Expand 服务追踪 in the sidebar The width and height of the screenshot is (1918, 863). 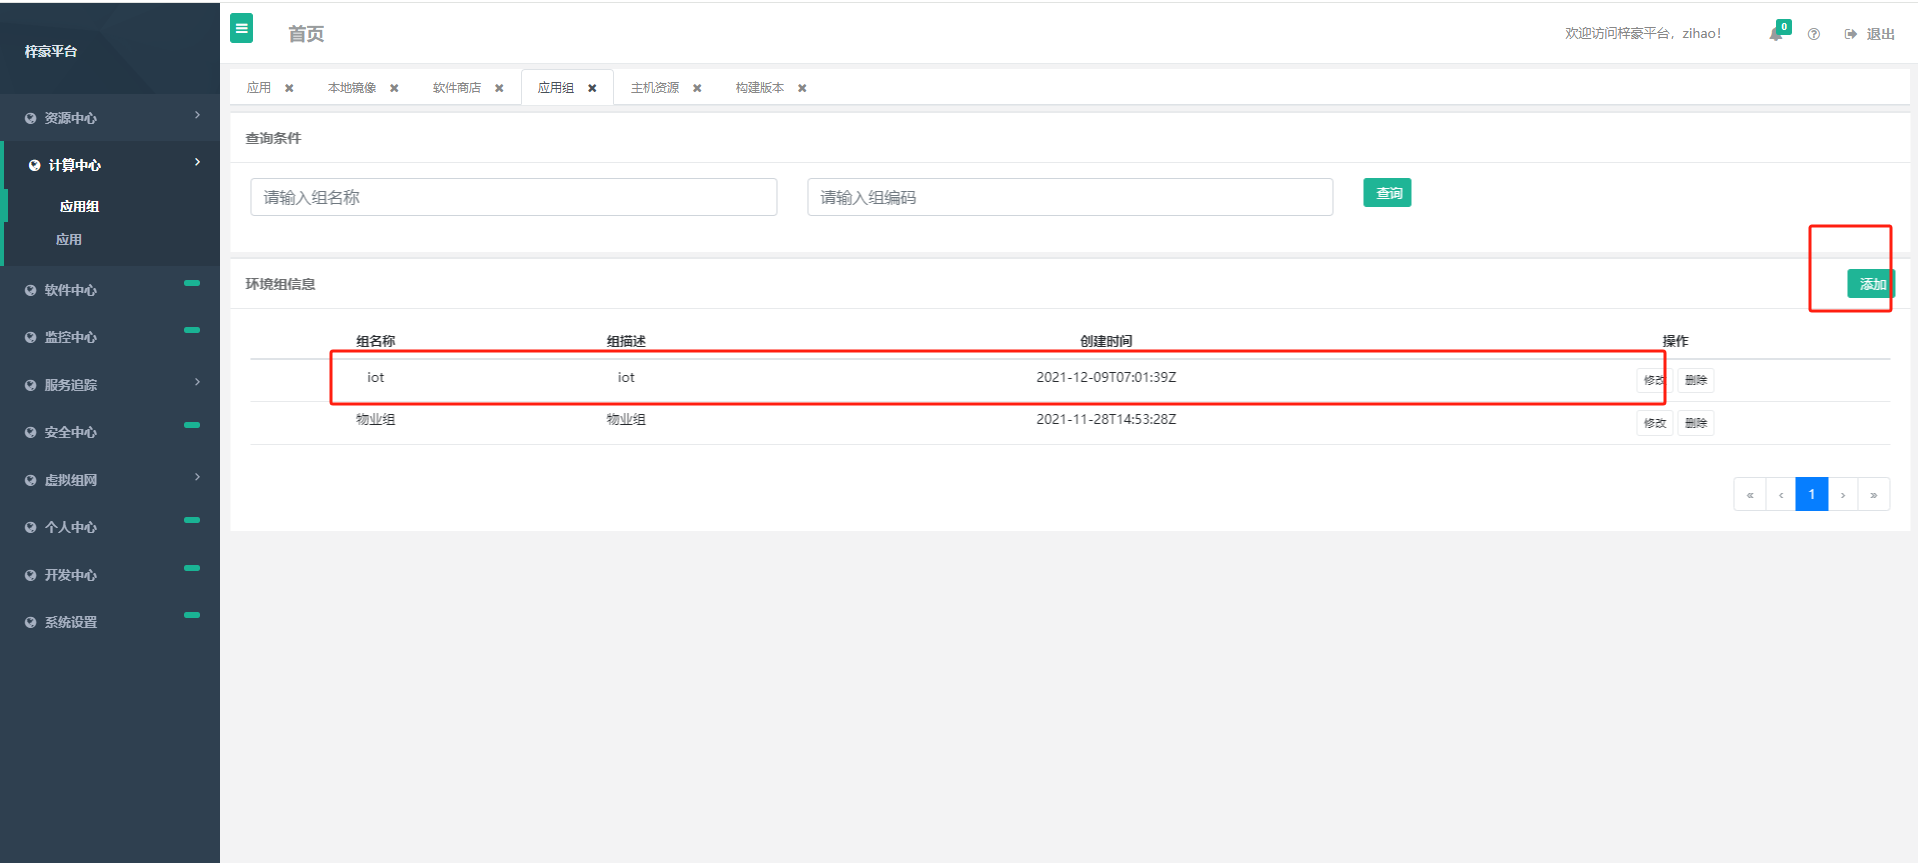(110, 385)
